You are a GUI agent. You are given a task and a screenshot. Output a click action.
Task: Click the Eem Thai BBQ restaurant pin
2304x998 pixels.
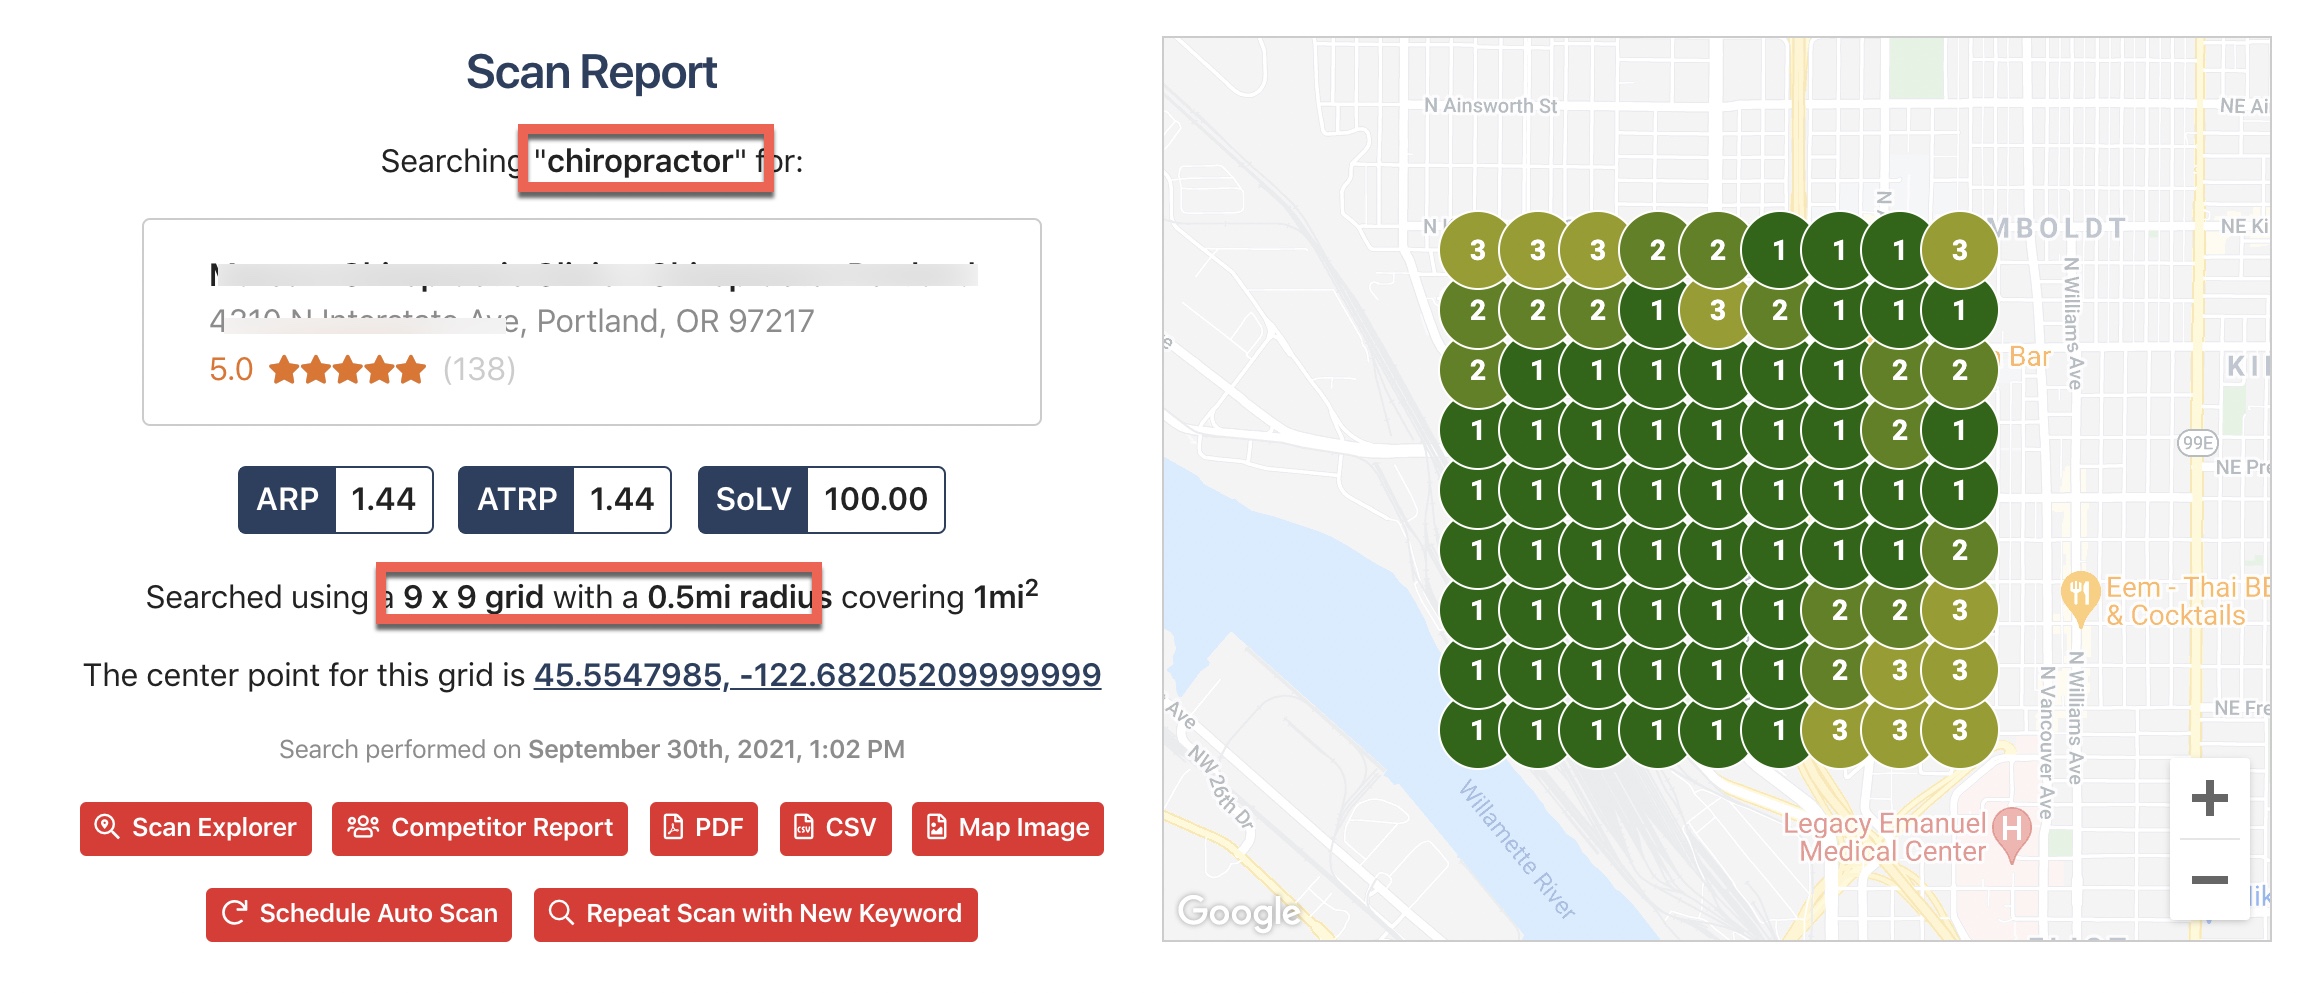2079,594
